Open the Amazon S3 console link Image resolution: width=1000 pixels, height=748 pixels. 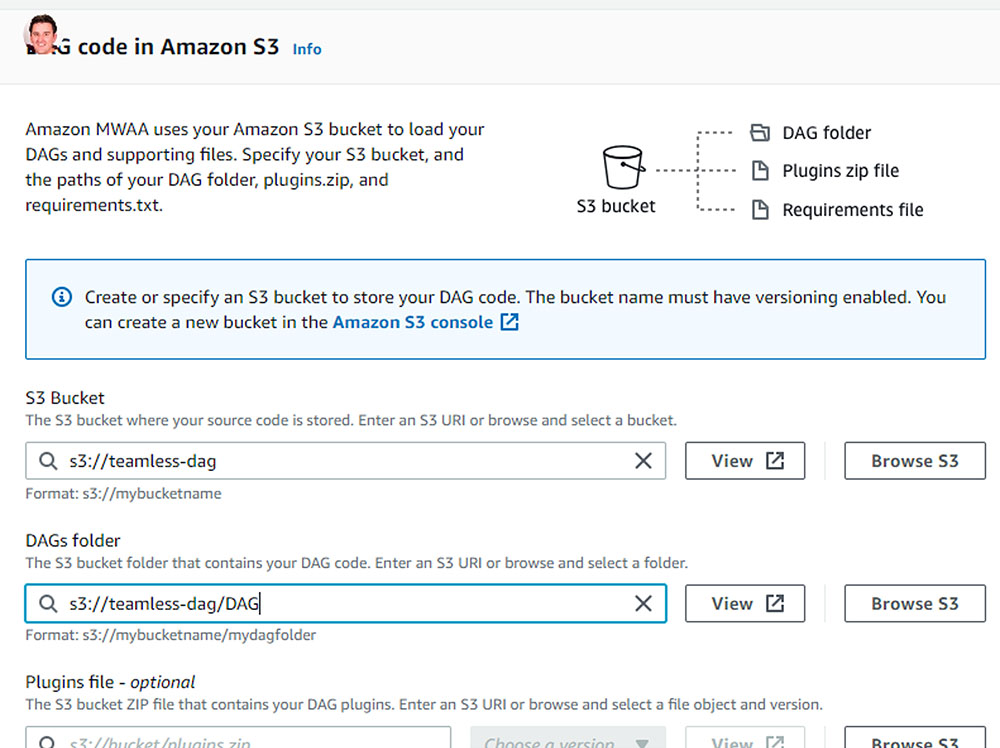413,322
